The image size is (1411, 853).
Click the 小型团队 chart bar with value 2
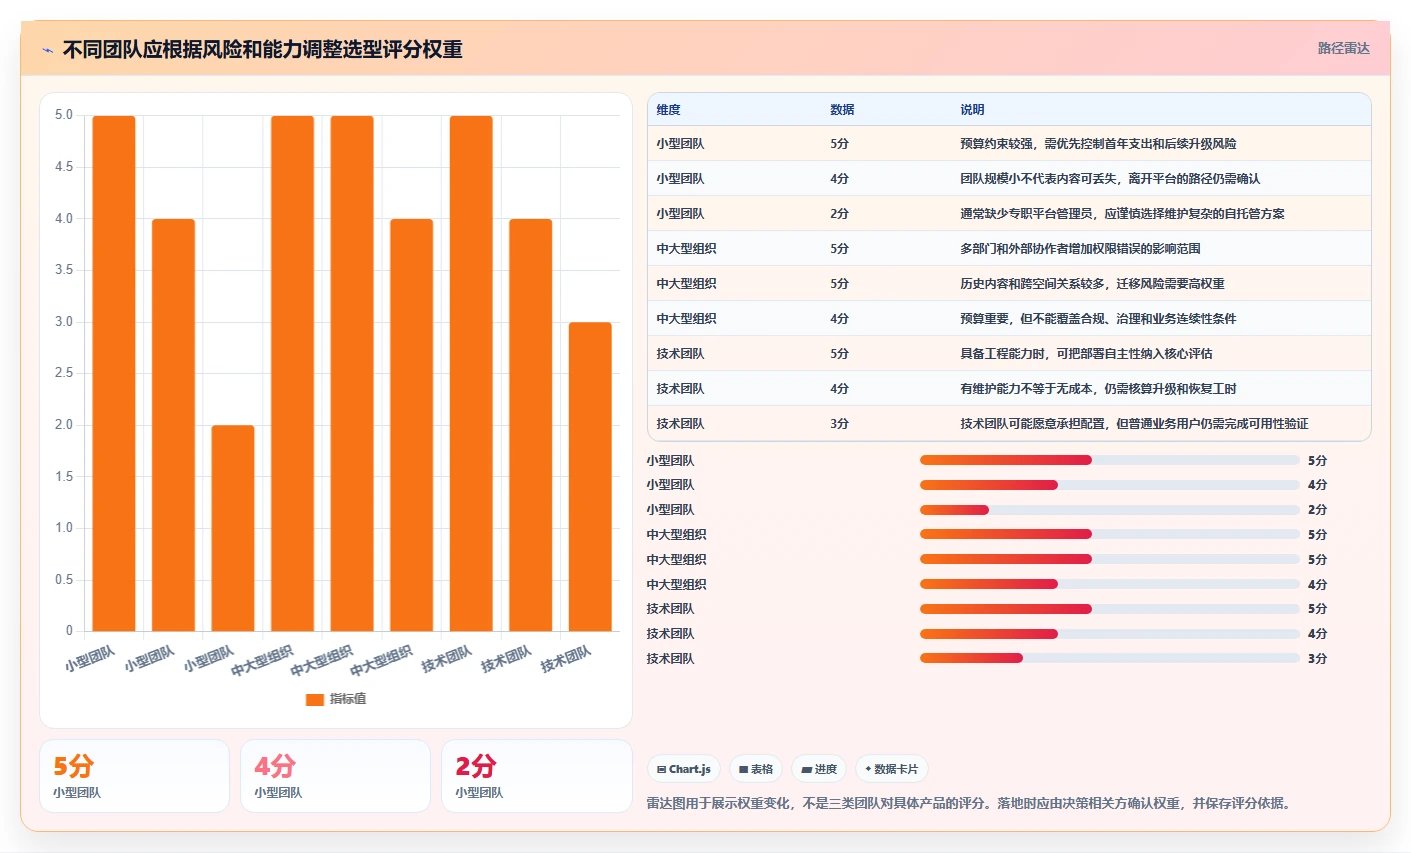233,528
